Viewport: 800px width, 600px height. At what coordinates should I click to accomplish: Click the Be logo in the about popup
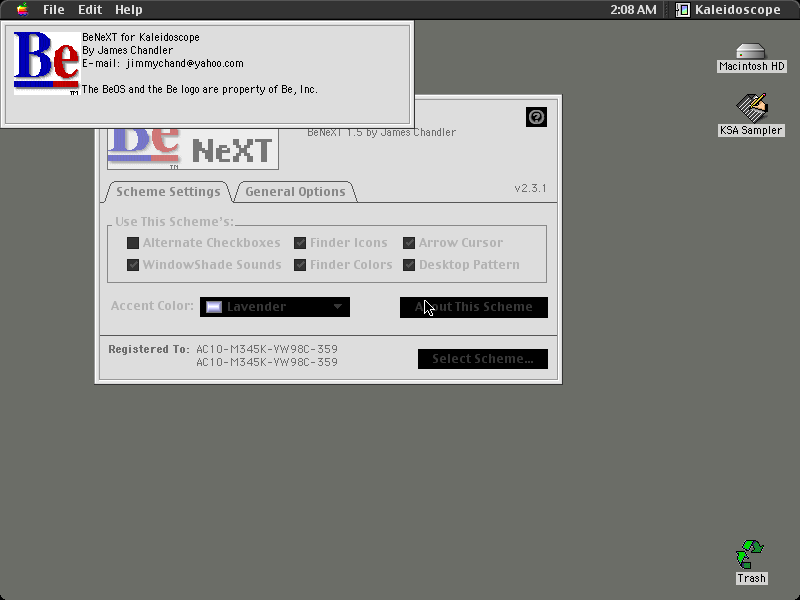46,63
